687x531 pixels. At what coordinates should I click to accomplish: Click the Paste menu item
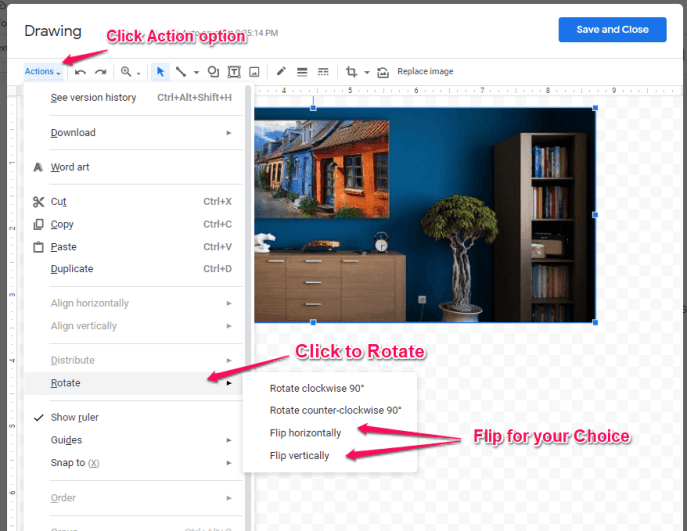134,247
